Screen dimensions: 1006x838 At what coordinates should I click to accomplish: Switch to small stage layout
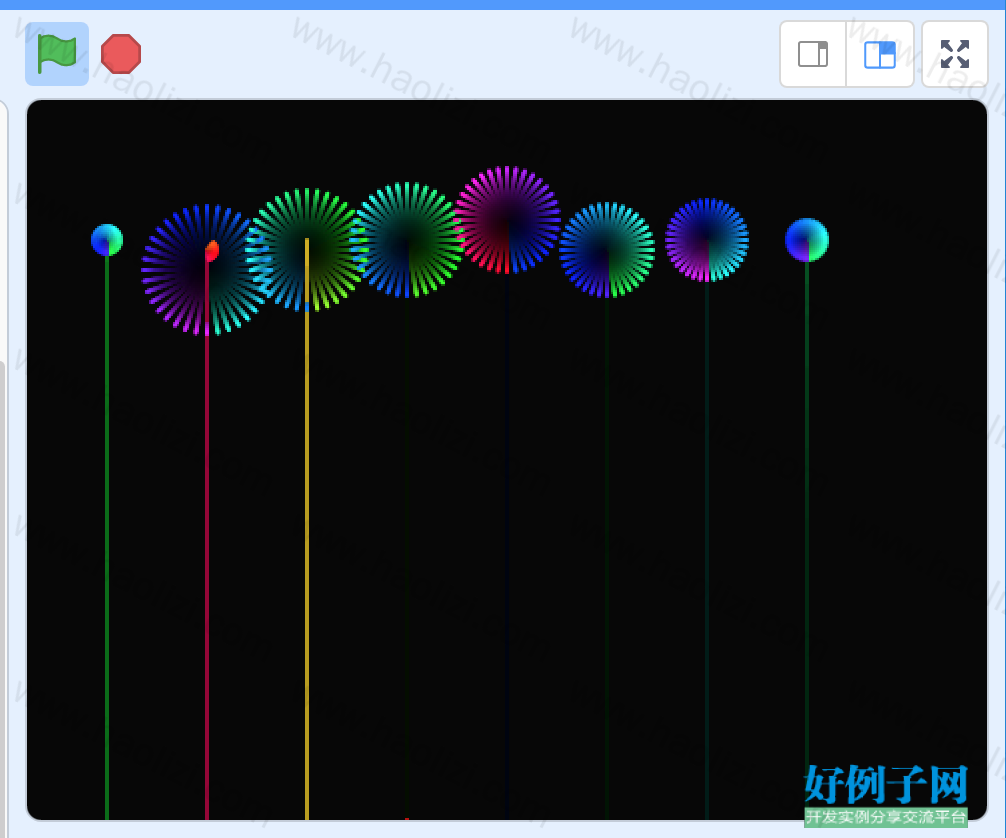coord(813,54)
